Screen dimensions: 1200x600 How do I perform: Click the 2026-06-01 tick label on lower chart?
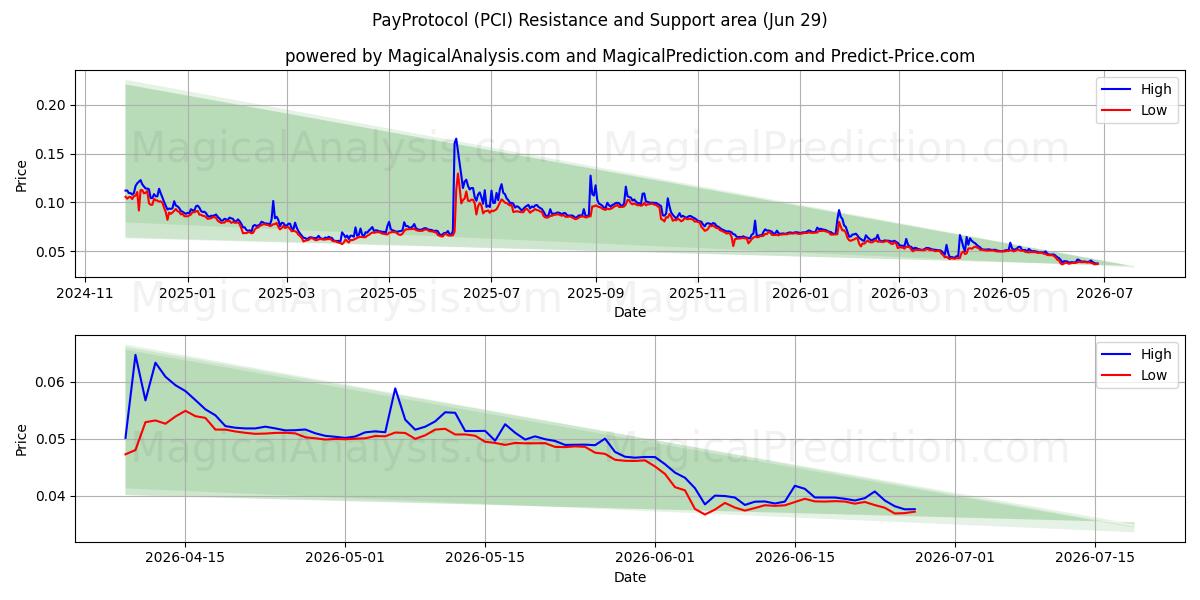pos(655,558)
